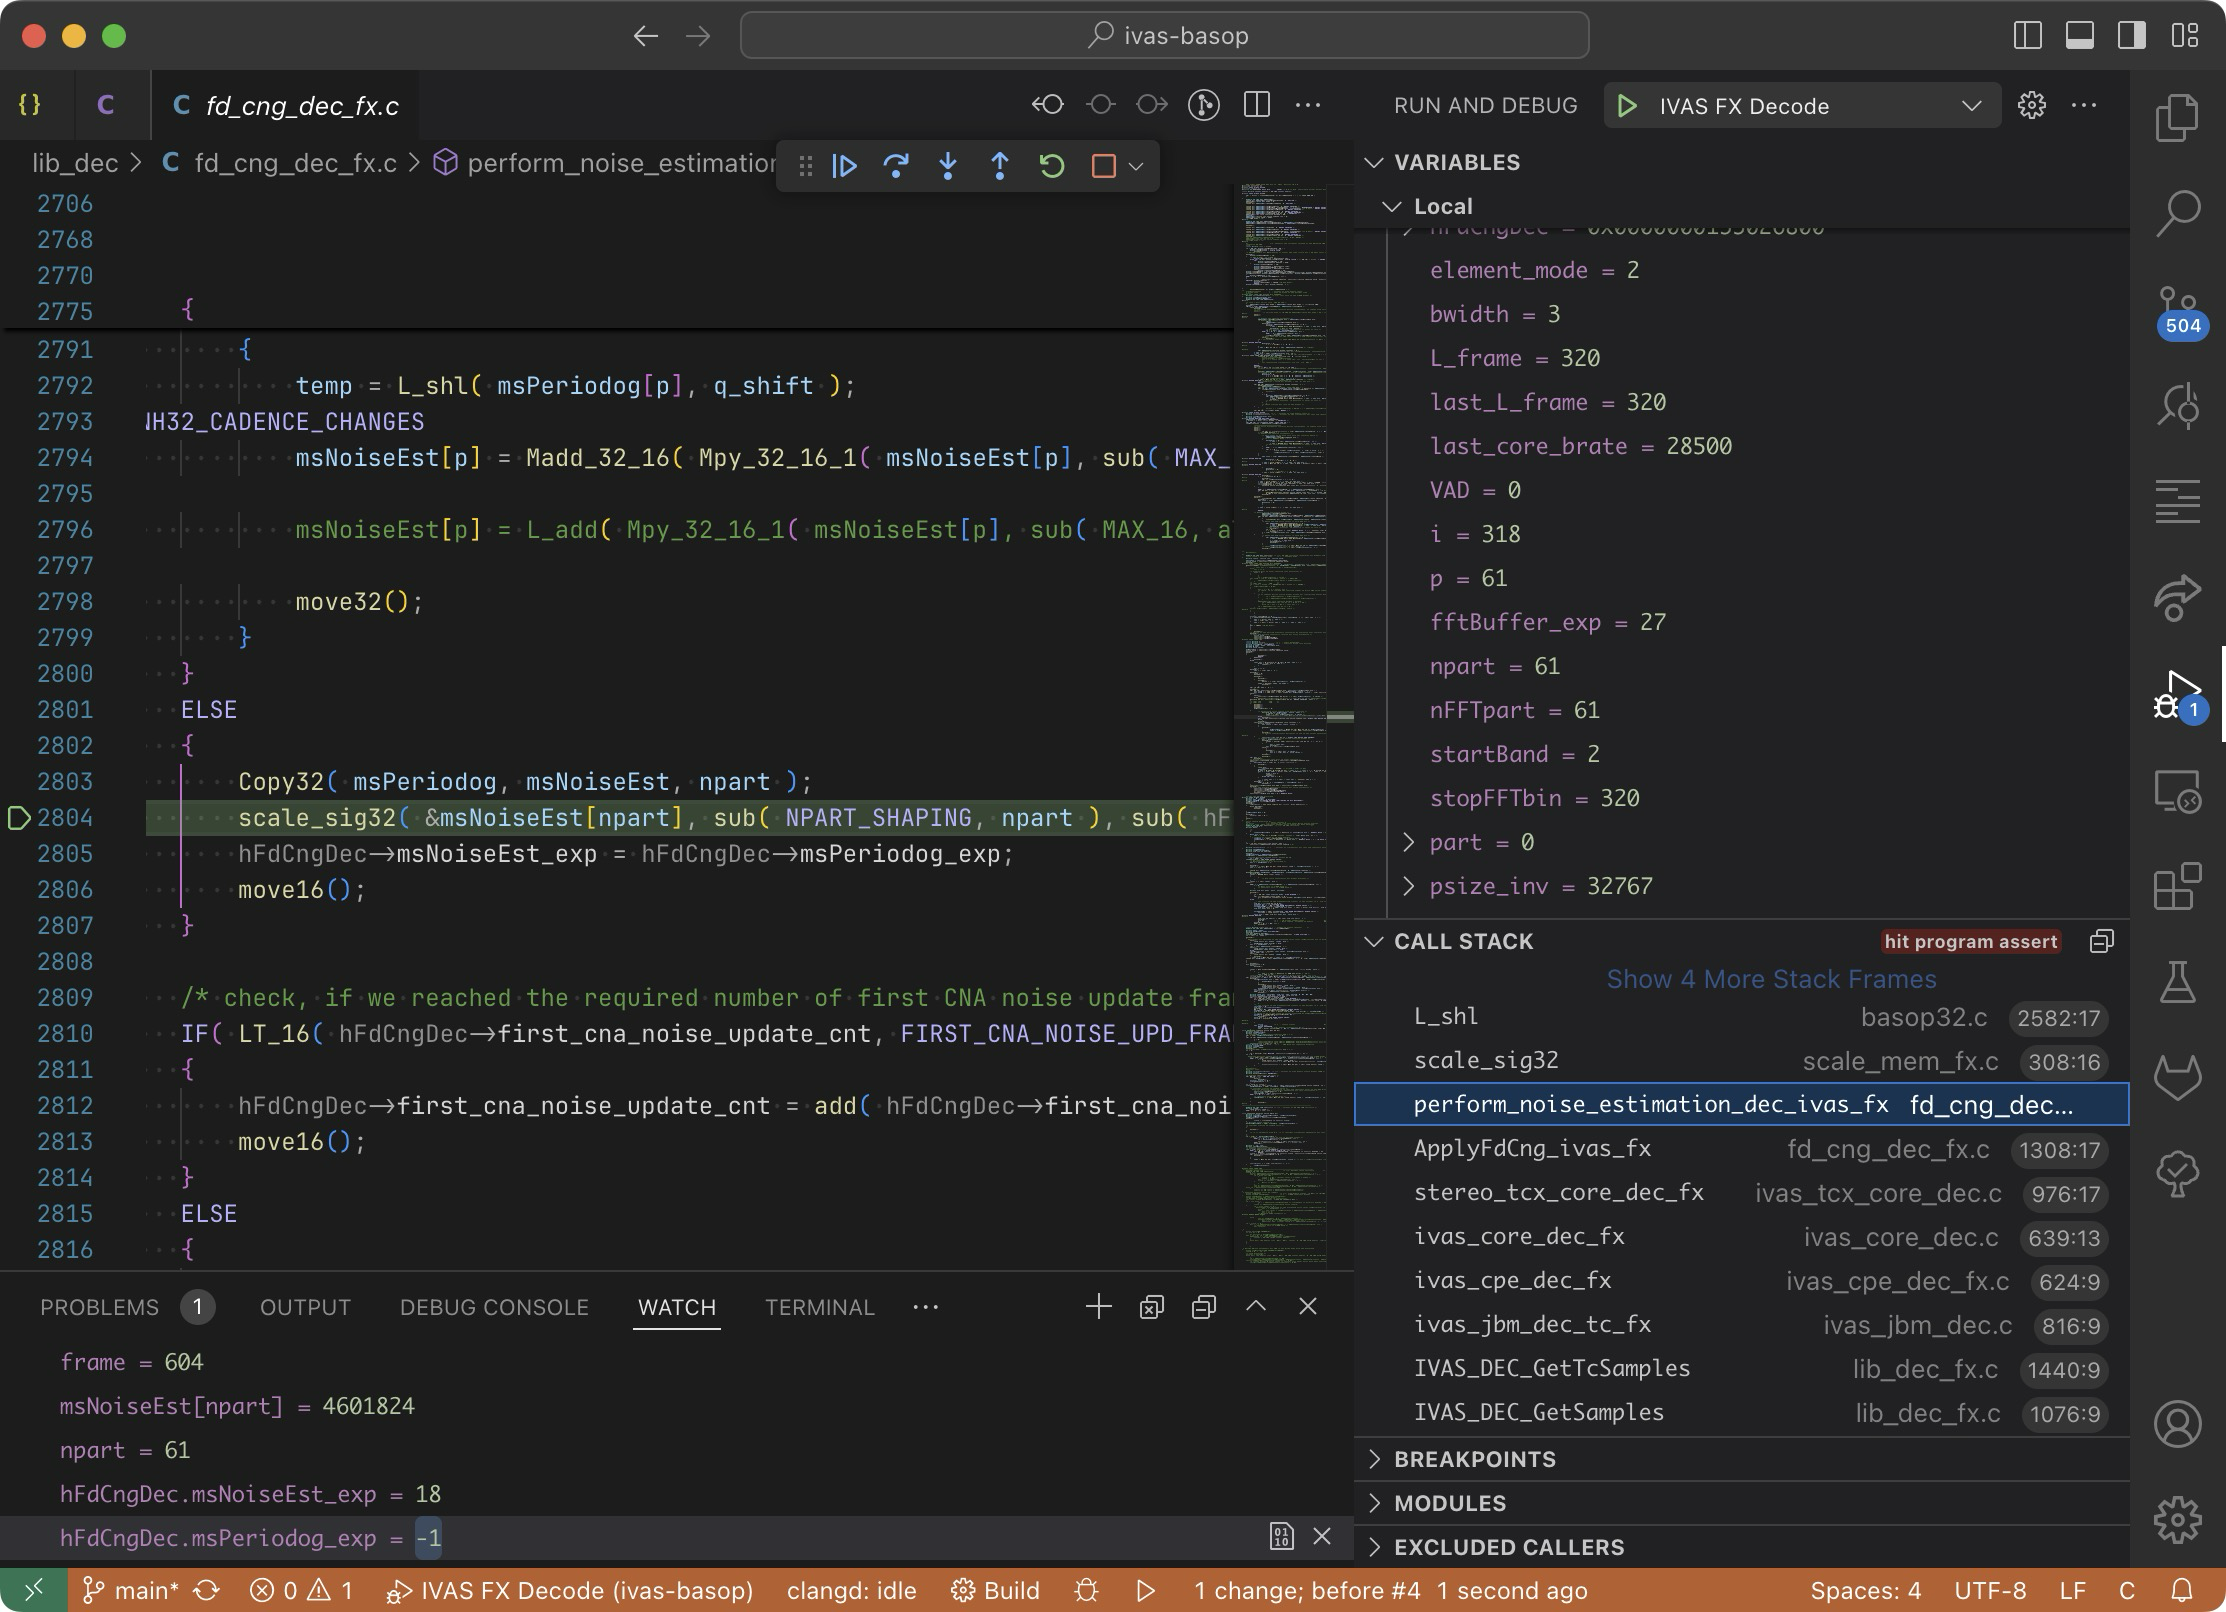Switch to the TERMINAL tab
This screenshot has width=2226, height=1612.
pyautogui.click(x=819, y=1307)
